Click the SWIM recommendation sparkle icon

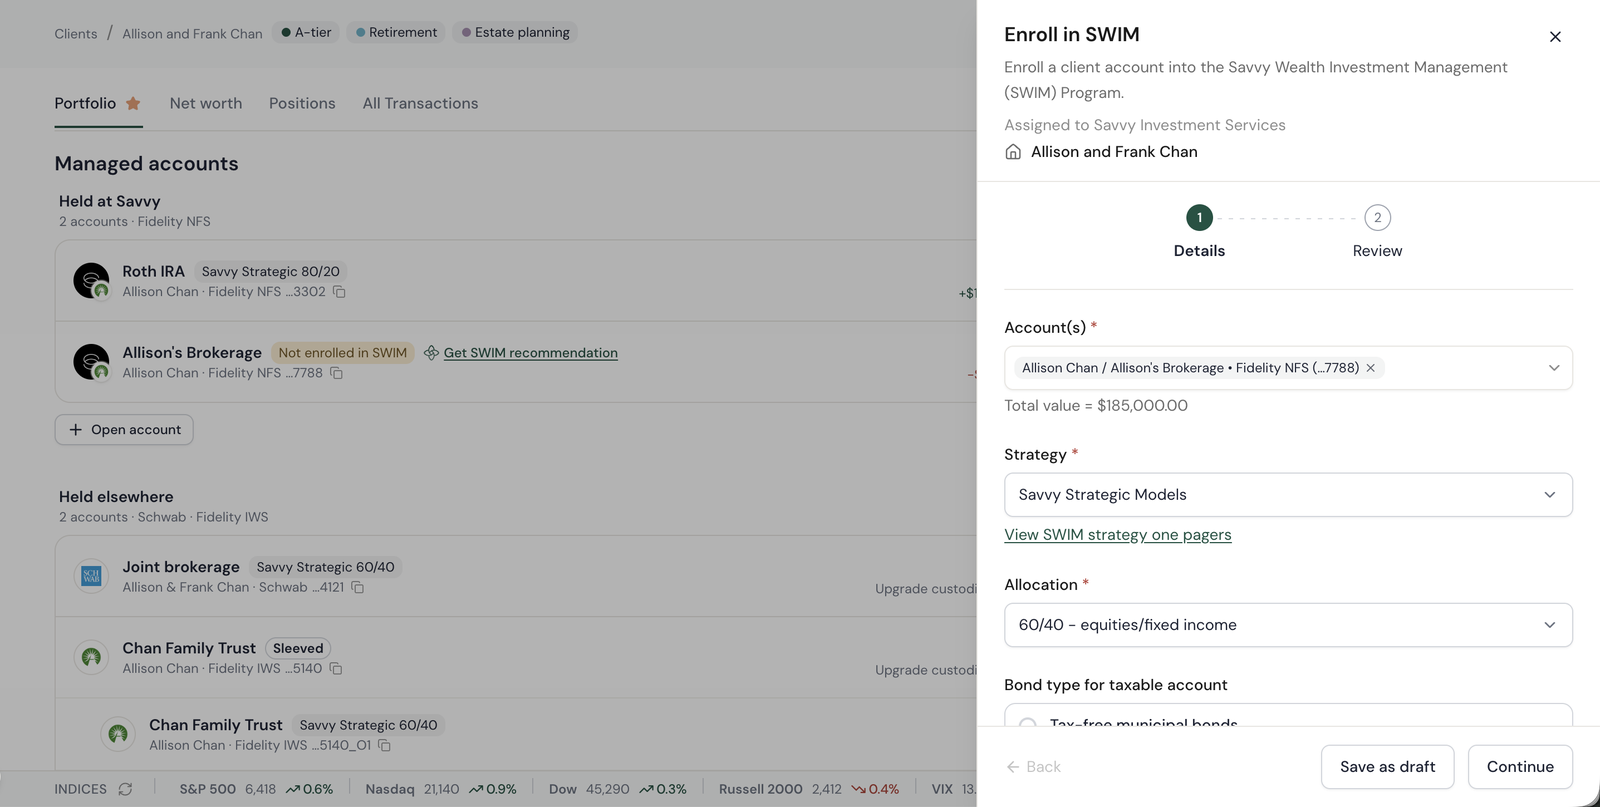pyautogui.click(x=431, y=353)
